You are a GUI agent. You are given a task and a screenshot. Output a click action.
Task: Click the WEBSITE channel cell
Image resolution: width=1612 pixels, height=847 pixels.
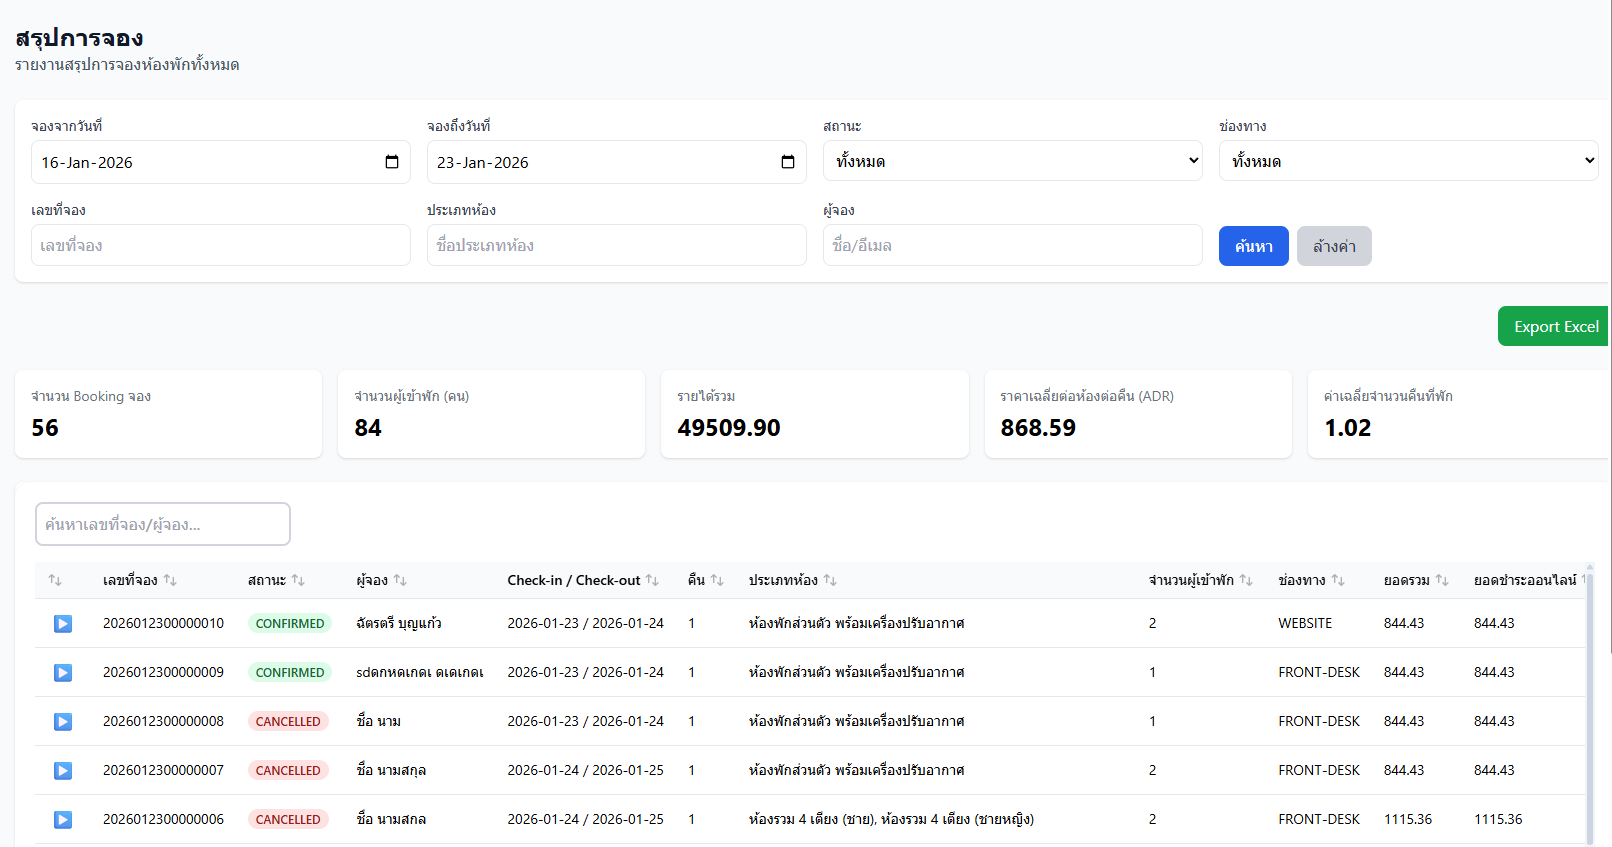1305,623
